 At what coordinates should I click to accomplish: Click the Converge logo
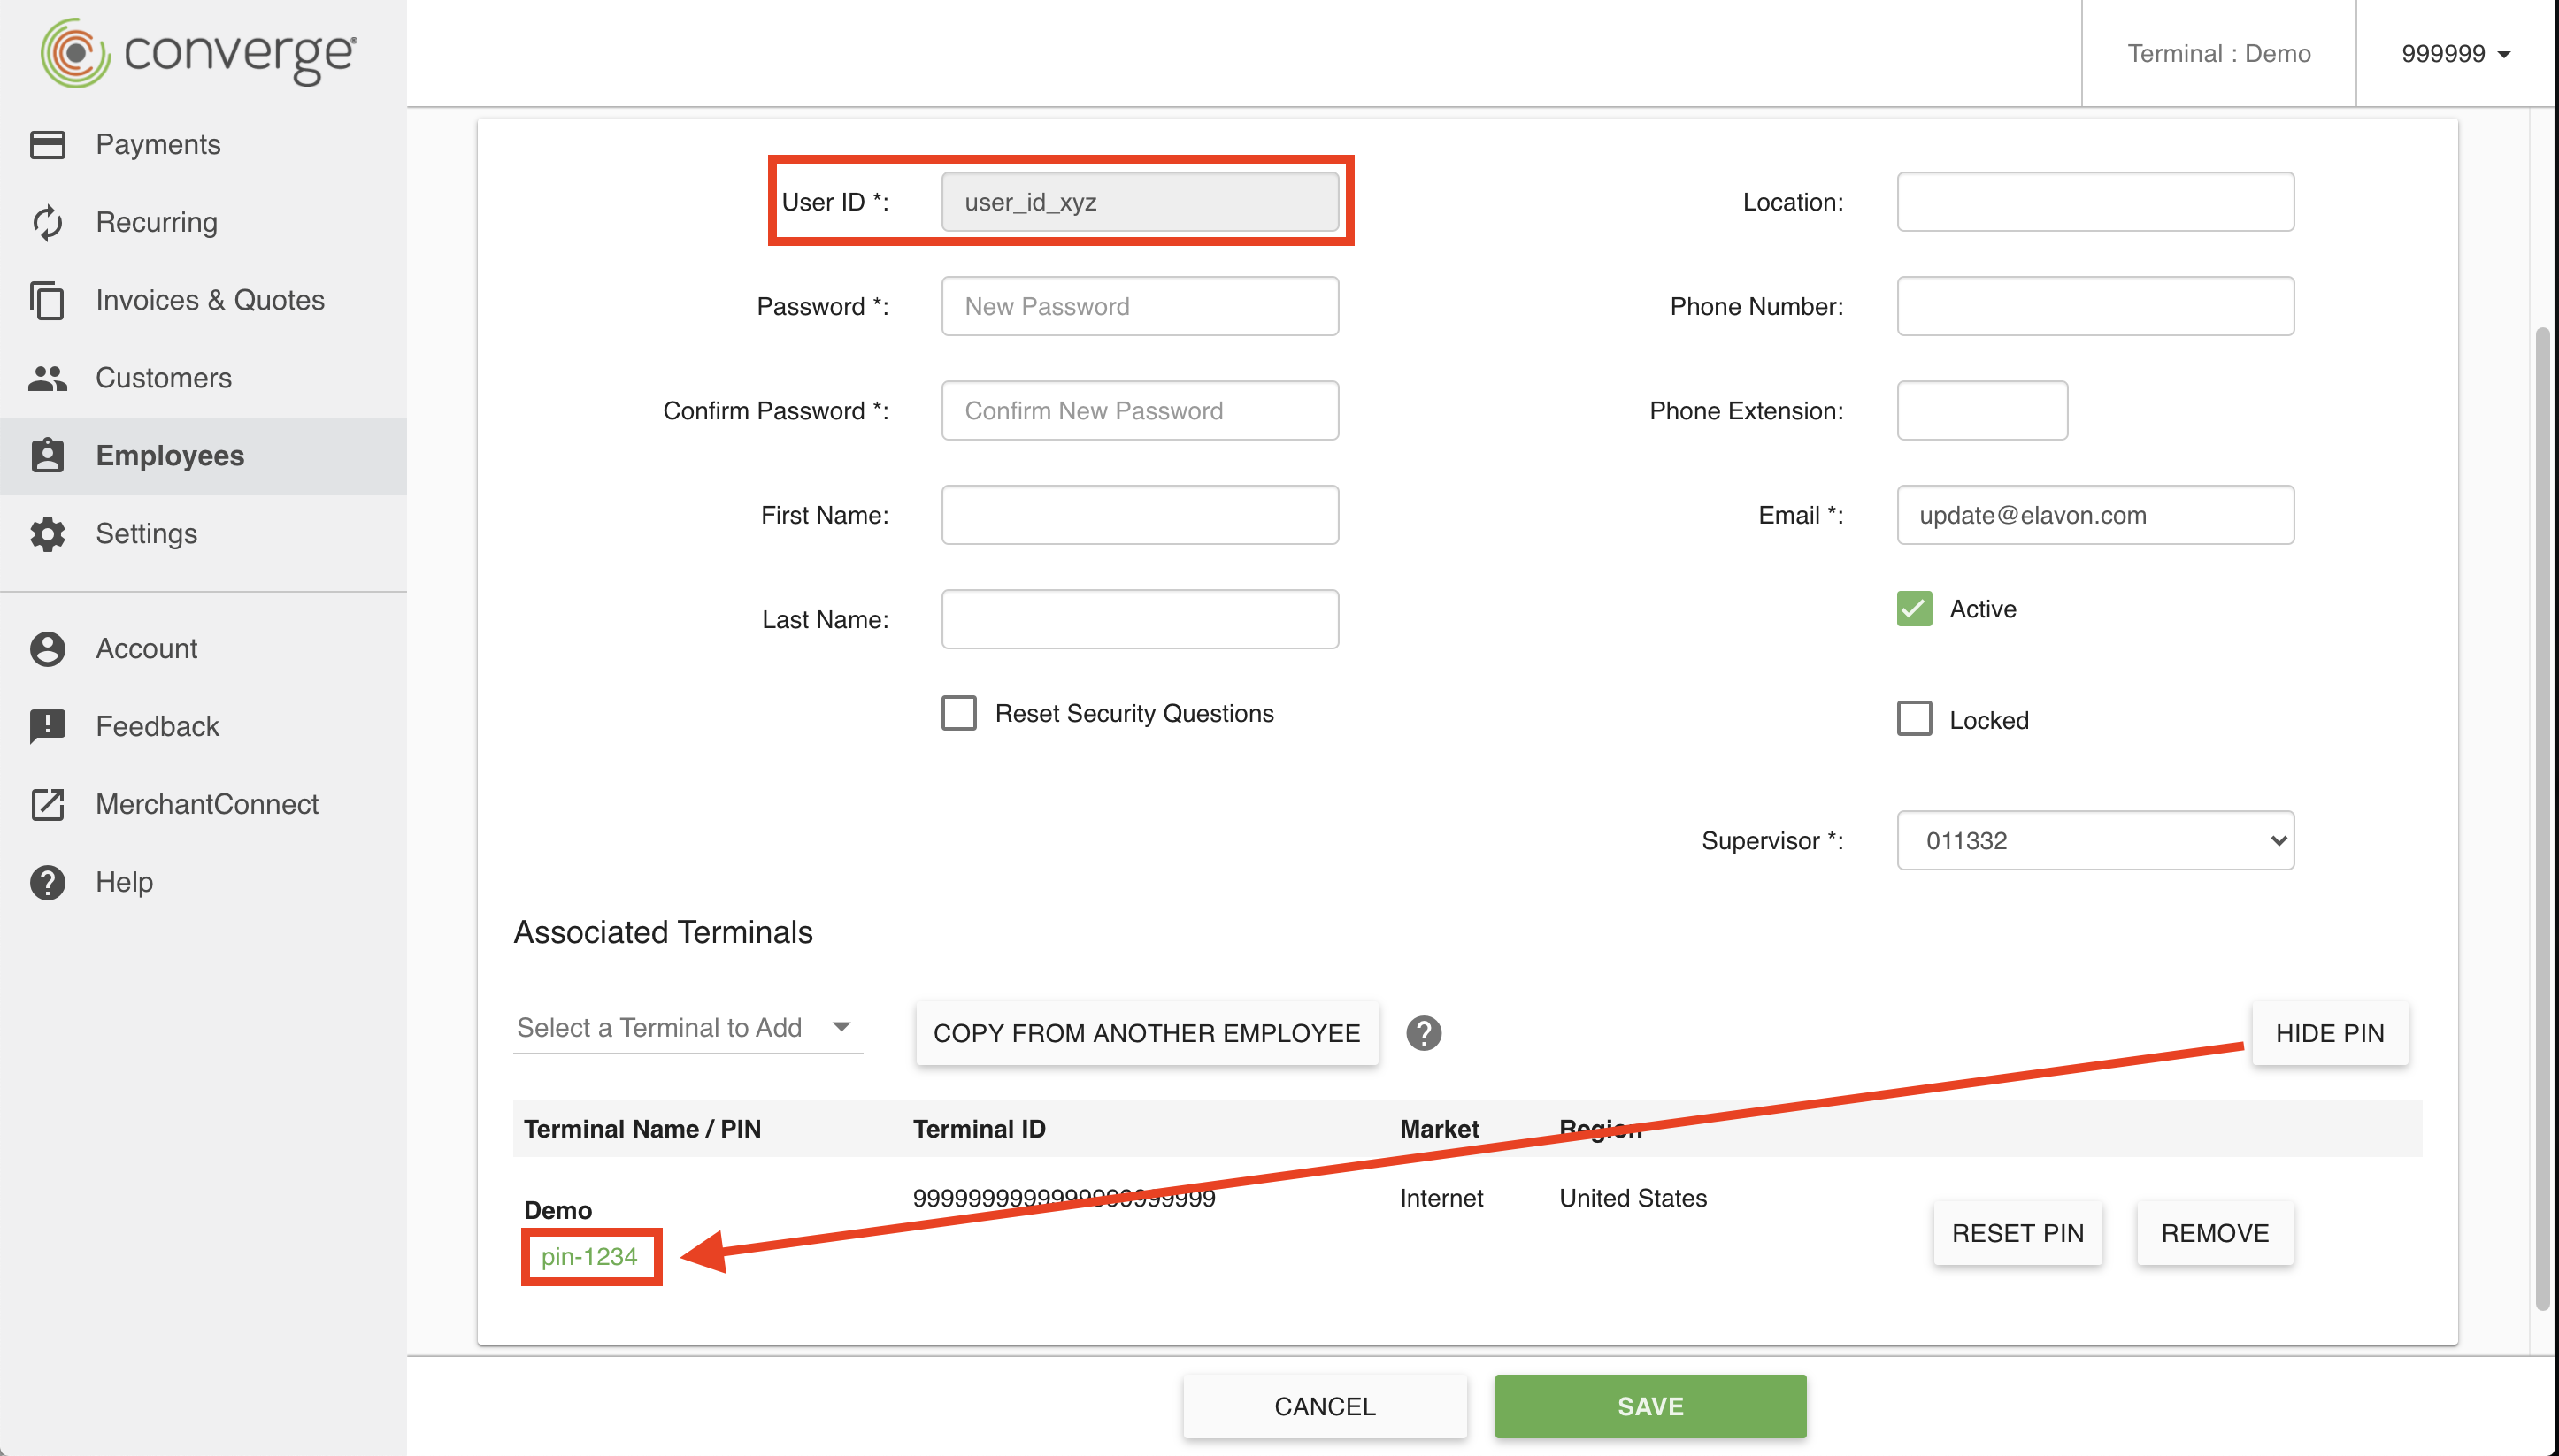click(198, 53)
